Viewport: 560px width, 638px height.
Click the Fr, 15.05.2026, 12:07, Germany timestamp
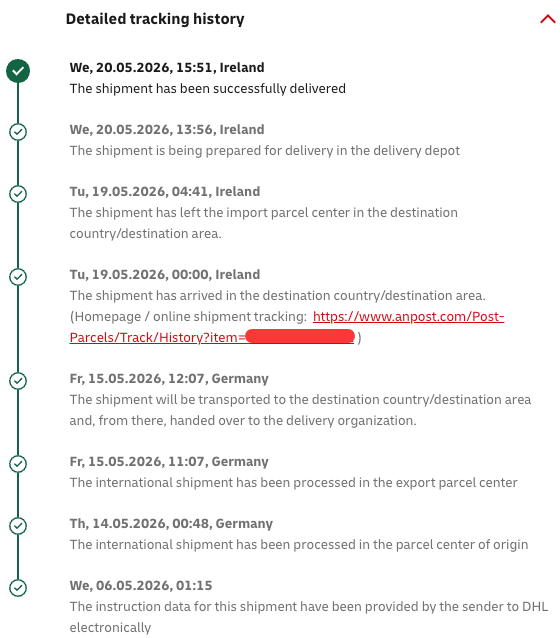tap(169, 379)
